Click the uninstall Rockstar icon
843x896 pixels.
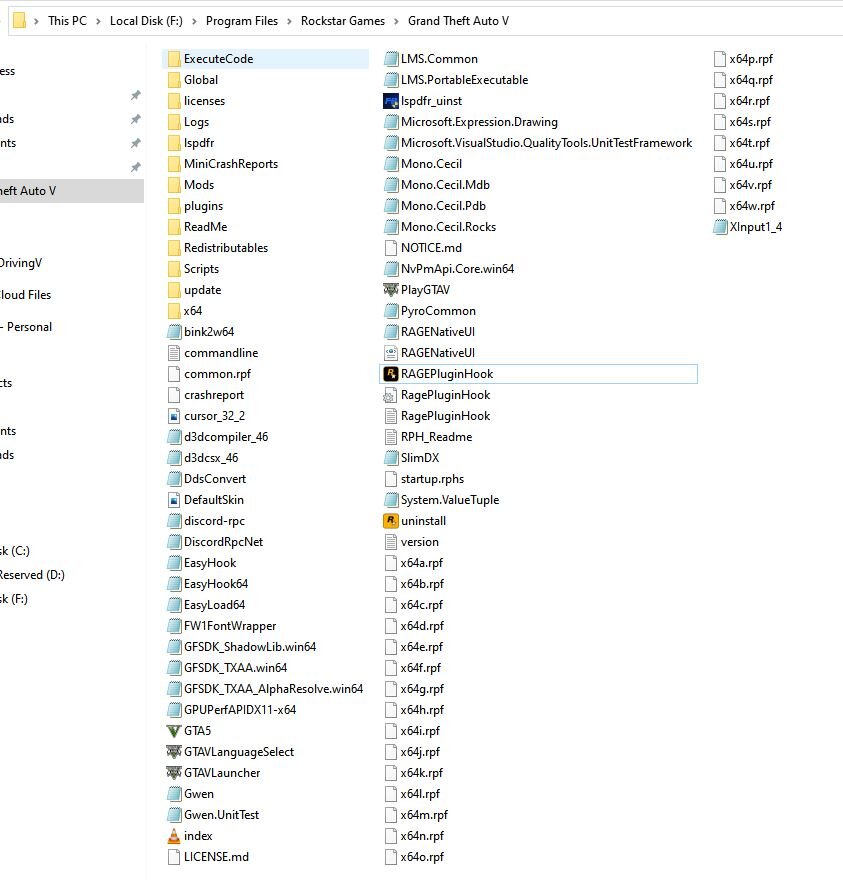(390, 521)
